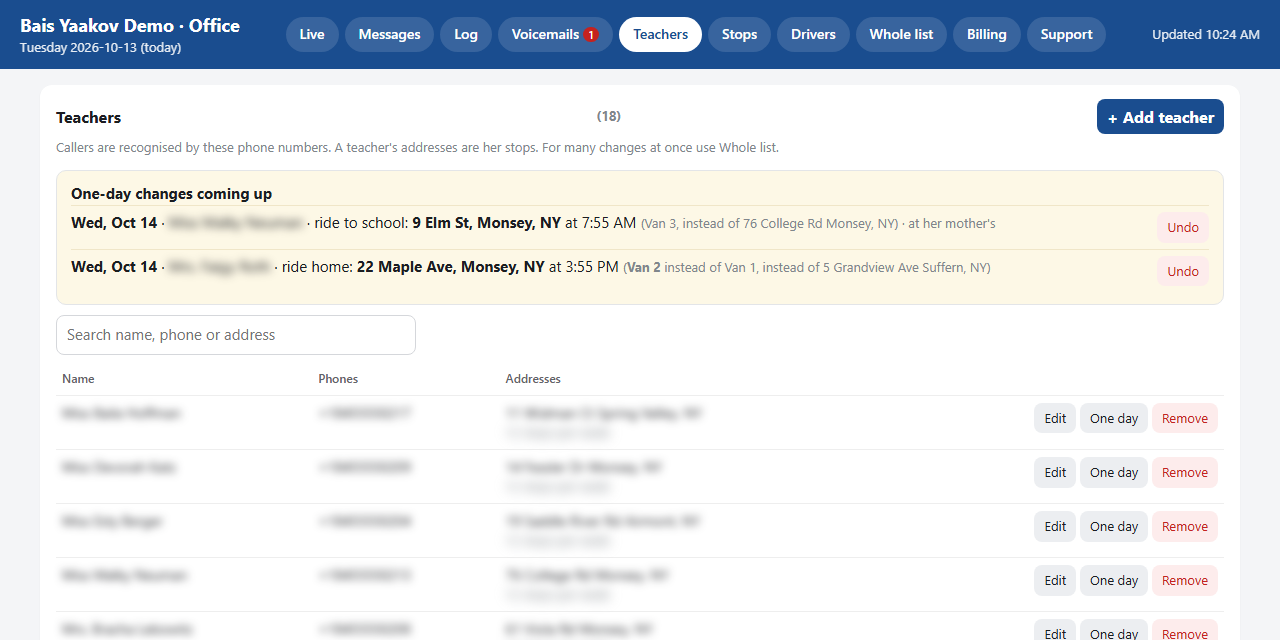1280x640 pixels.
Task: Remove the second teacher in the list
Action: (x=1185, y=473)
